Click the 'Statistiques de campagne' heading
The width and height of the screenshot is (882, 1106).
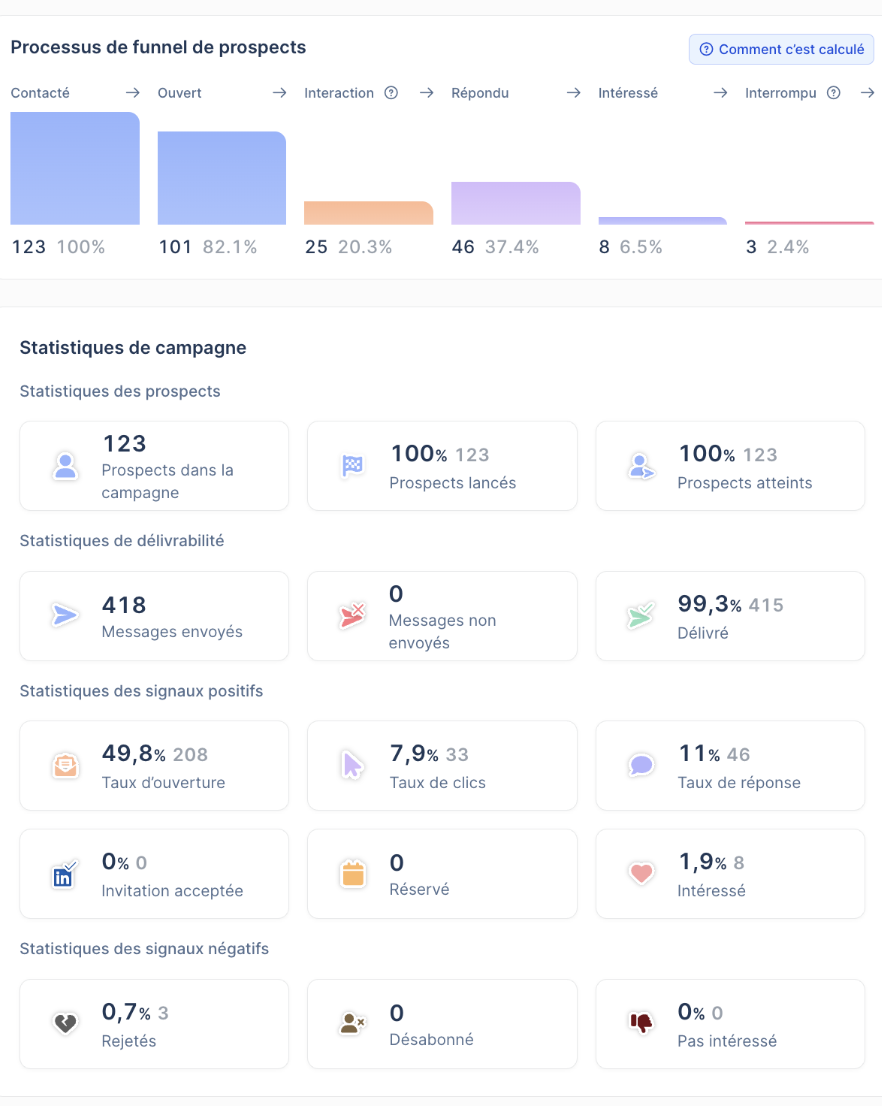click(x=133, y=348)
